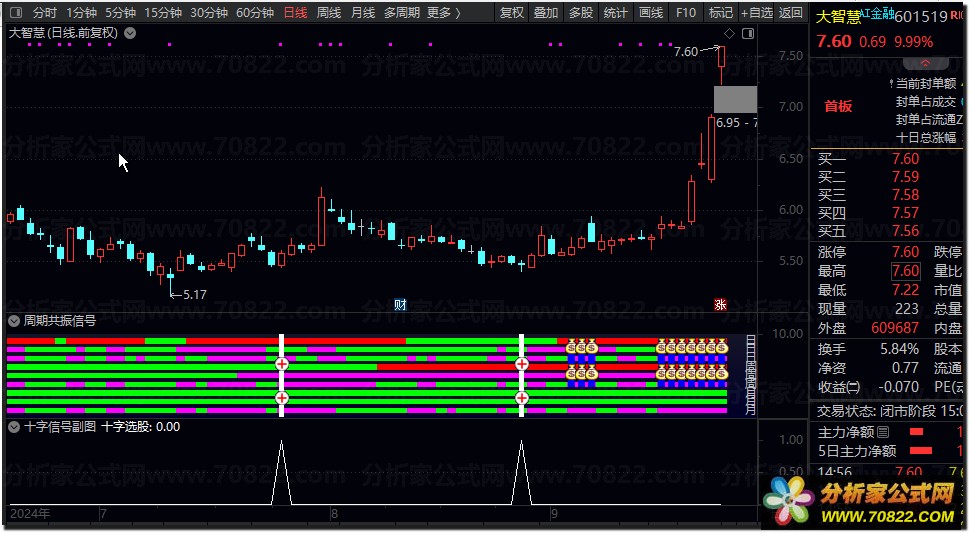Select the 买五 bid price 7.56
The image size is (971, 533).
point(905,231)
